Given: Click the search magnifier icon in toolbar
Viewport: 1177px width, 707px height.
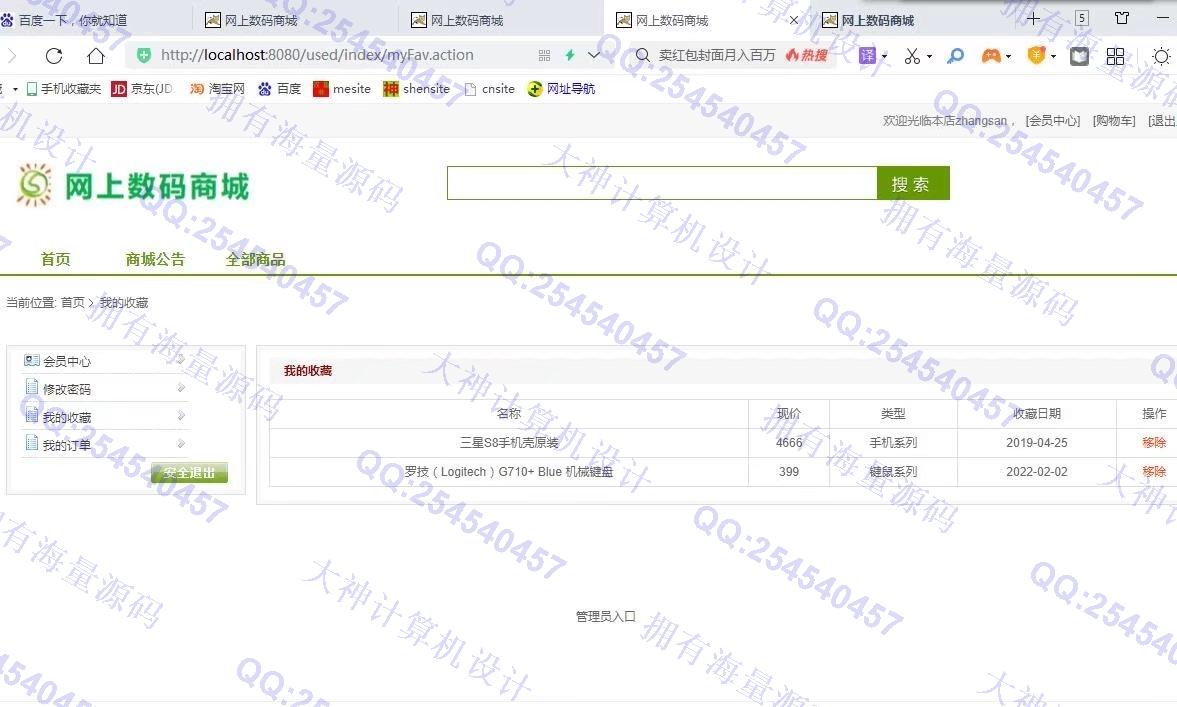Looking at the screenshot, I should click(x=643, y=55).
